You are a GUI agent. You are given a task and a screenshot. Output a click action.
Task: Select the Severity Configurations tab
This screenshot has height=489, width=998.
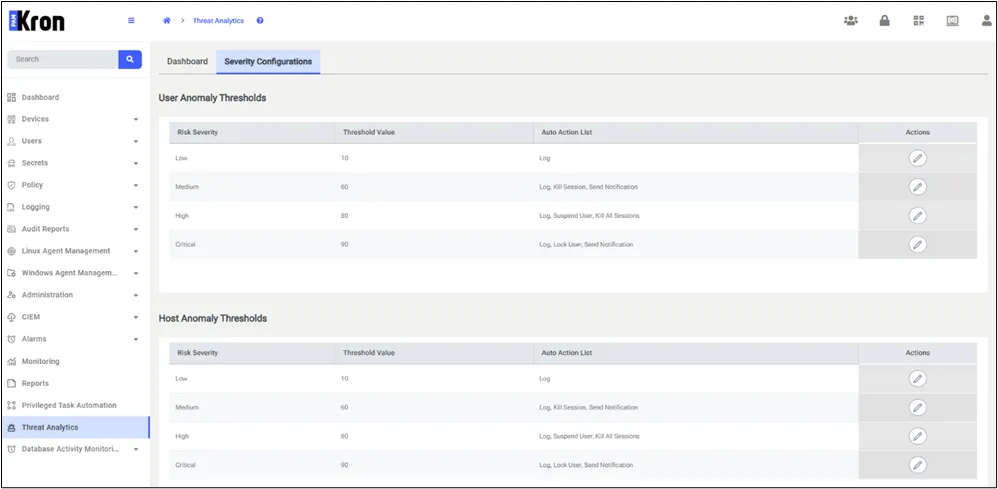[268, 62]
